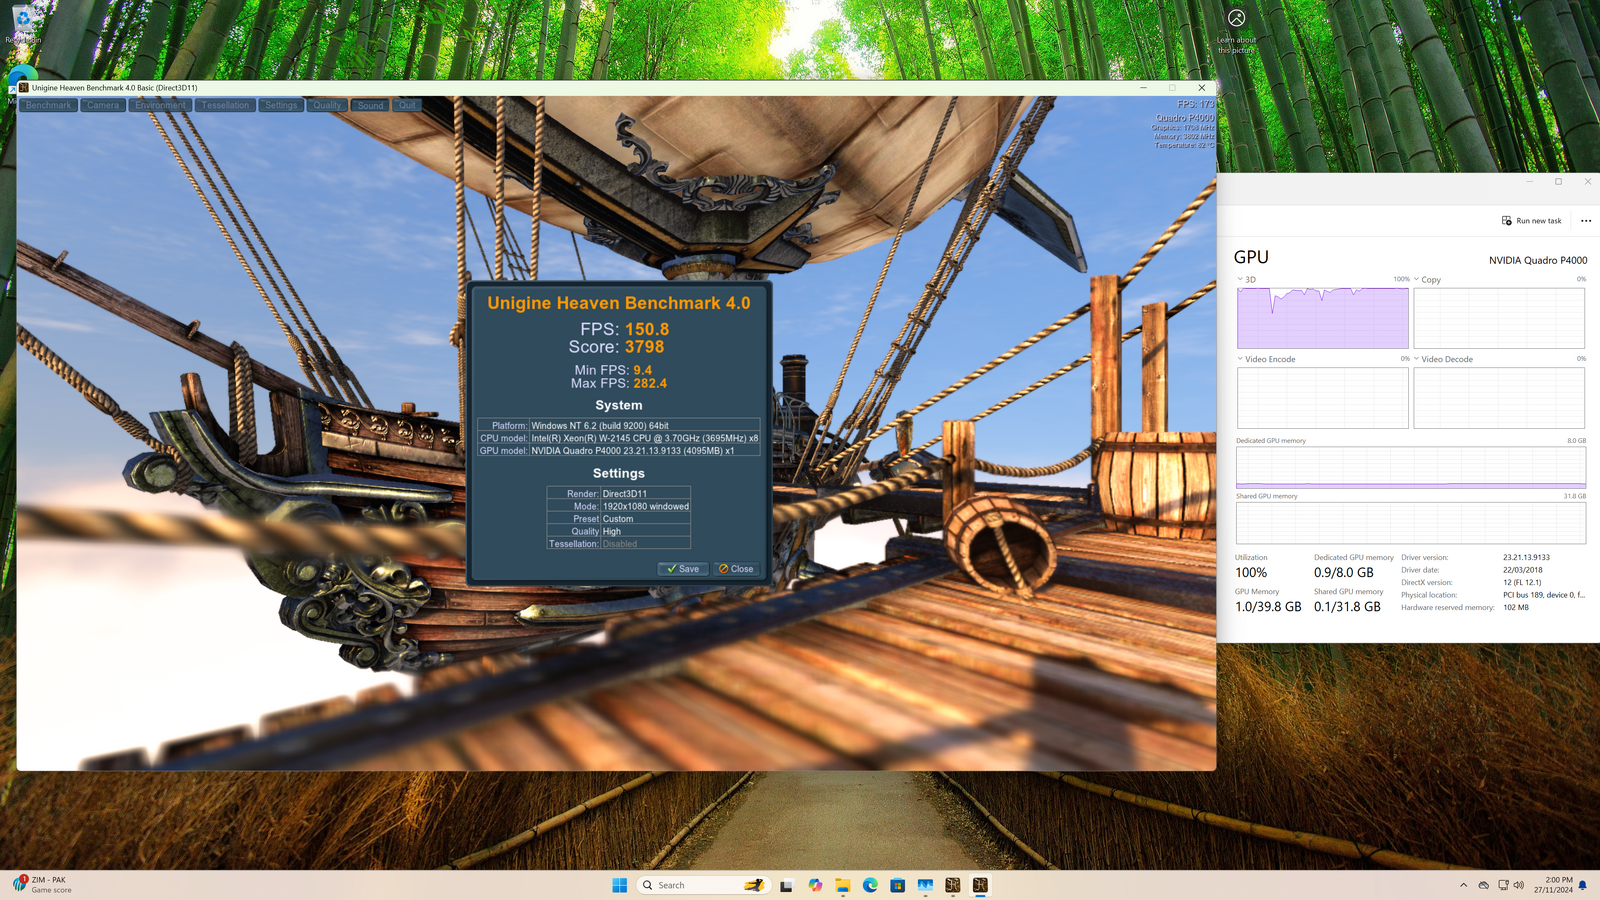Open Task View from the taskbar
The width and height of the screenshot is (1600, 900).
click(787, 885)
